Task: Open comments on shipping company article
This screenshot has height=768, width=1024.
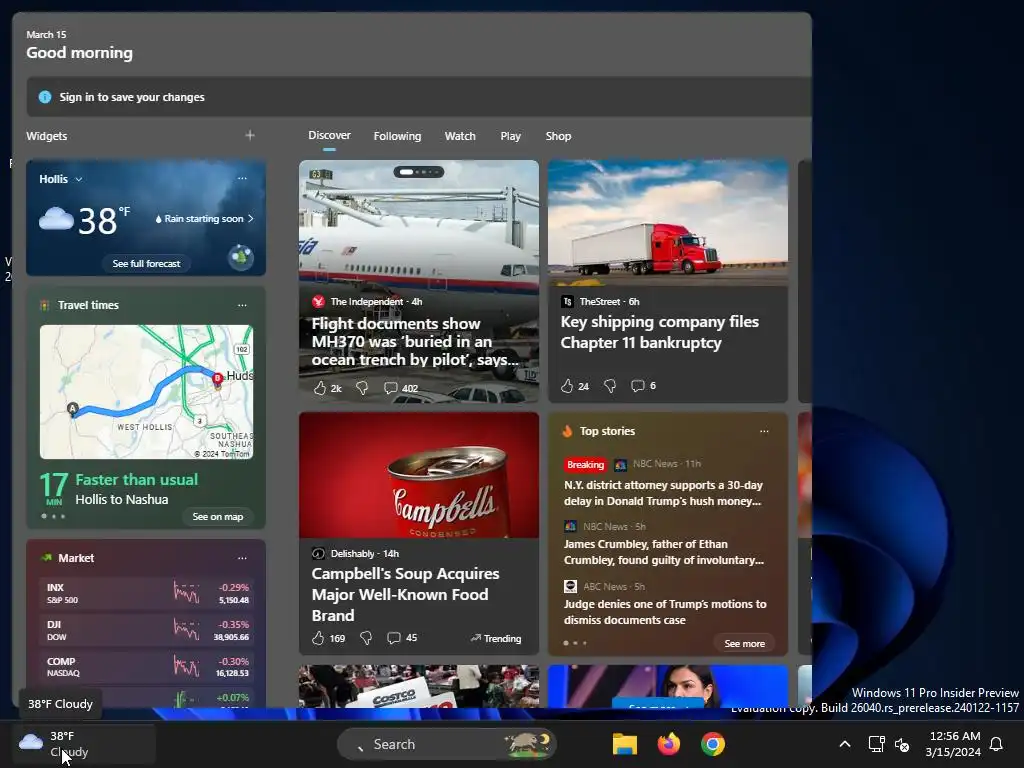Action: pyautogui.click(x=637, y=386)
